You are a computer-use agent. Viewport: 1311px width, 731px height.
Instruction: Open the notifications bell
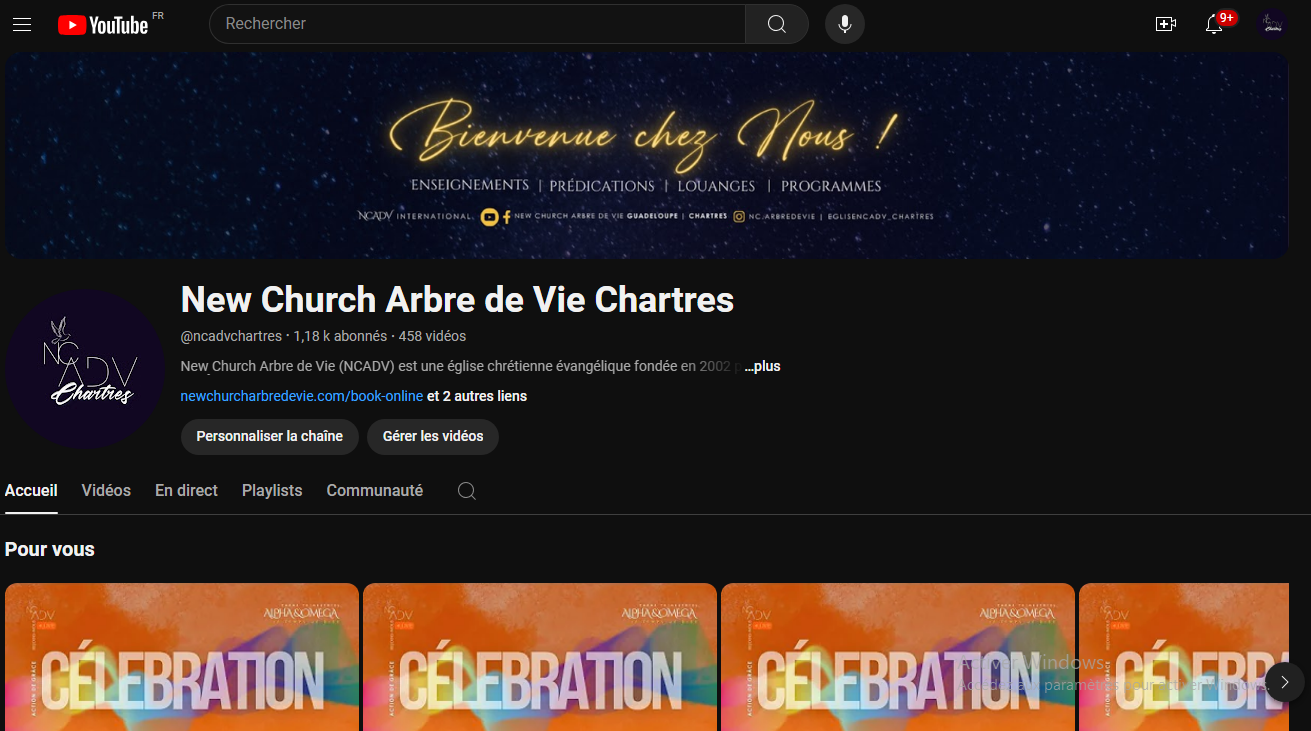[1214, 24]
